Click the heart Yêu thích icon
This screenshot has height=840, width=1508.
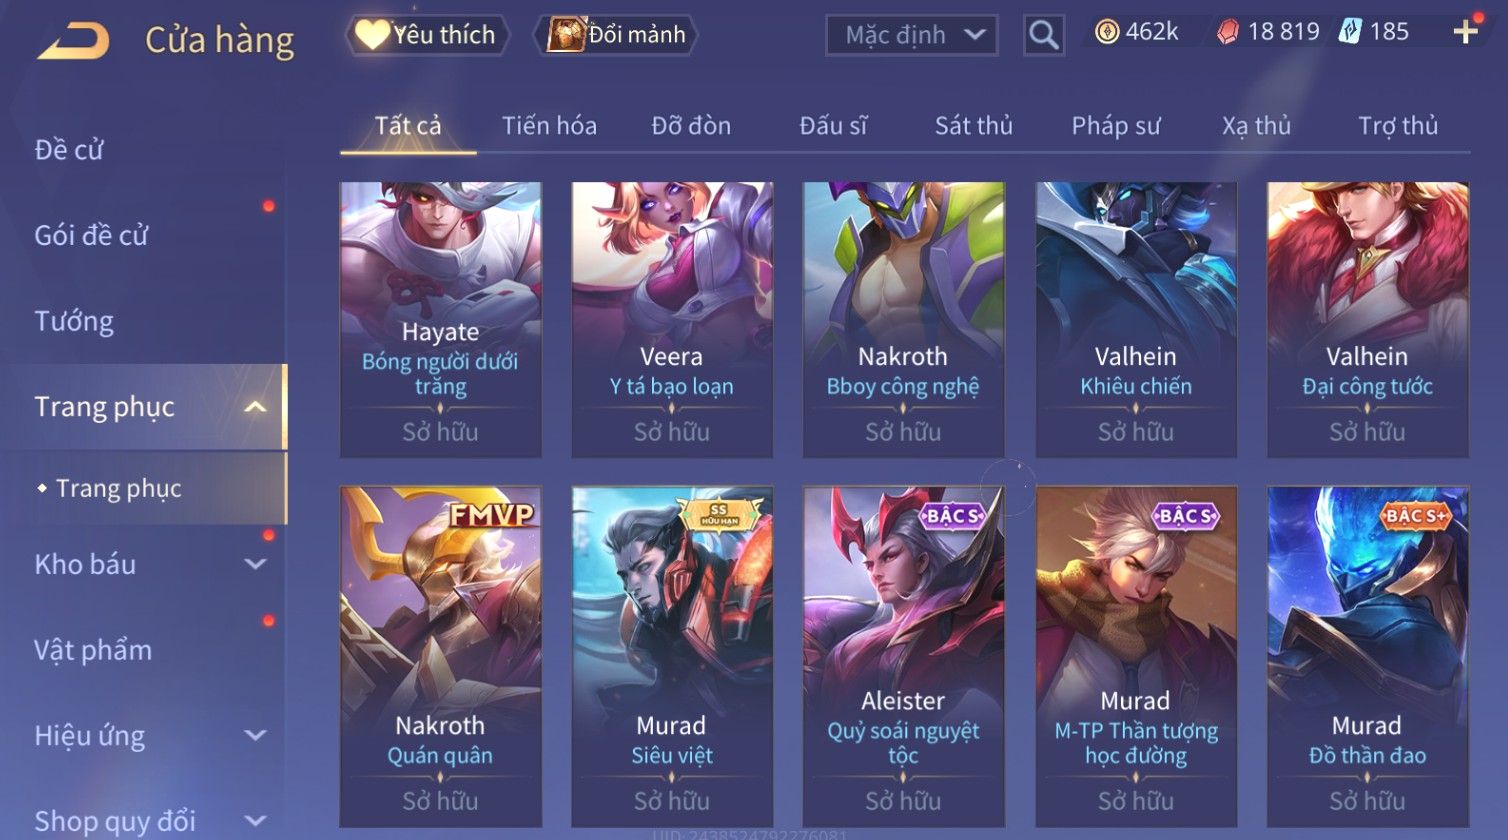(x=372, y=34)
